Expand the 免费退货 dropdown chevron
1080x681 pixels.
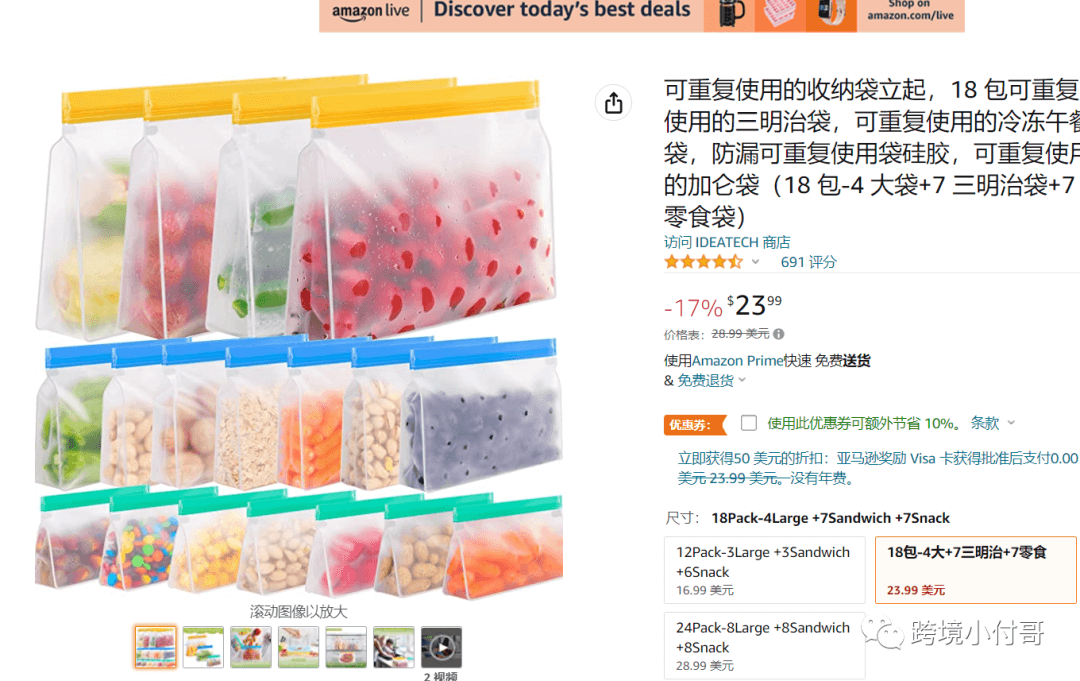point(742,380)
